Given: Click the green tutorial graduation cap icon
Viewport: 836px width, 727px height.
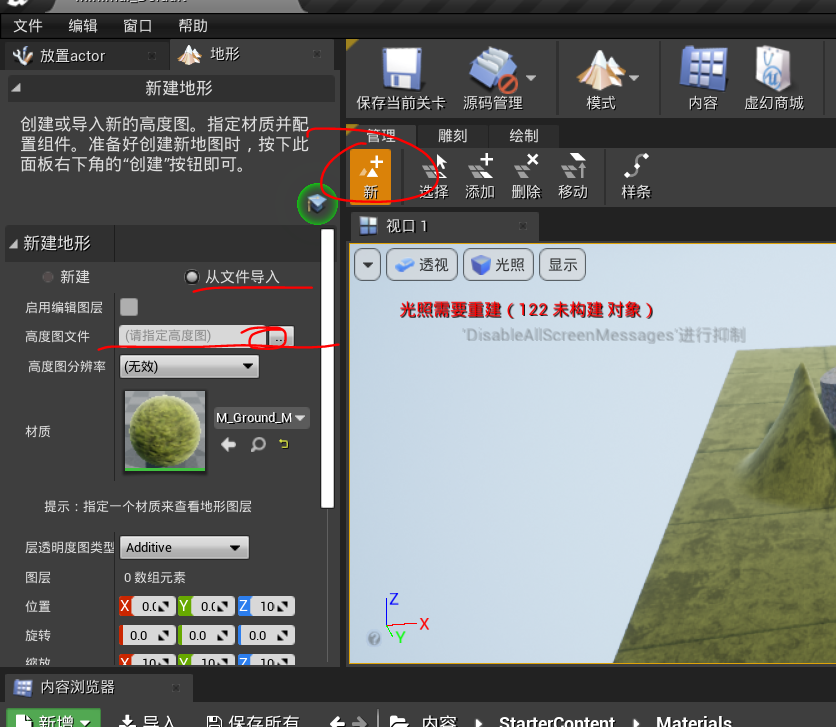Looking at the screenshot, I should pyautogui.click(x=317, y=204).
